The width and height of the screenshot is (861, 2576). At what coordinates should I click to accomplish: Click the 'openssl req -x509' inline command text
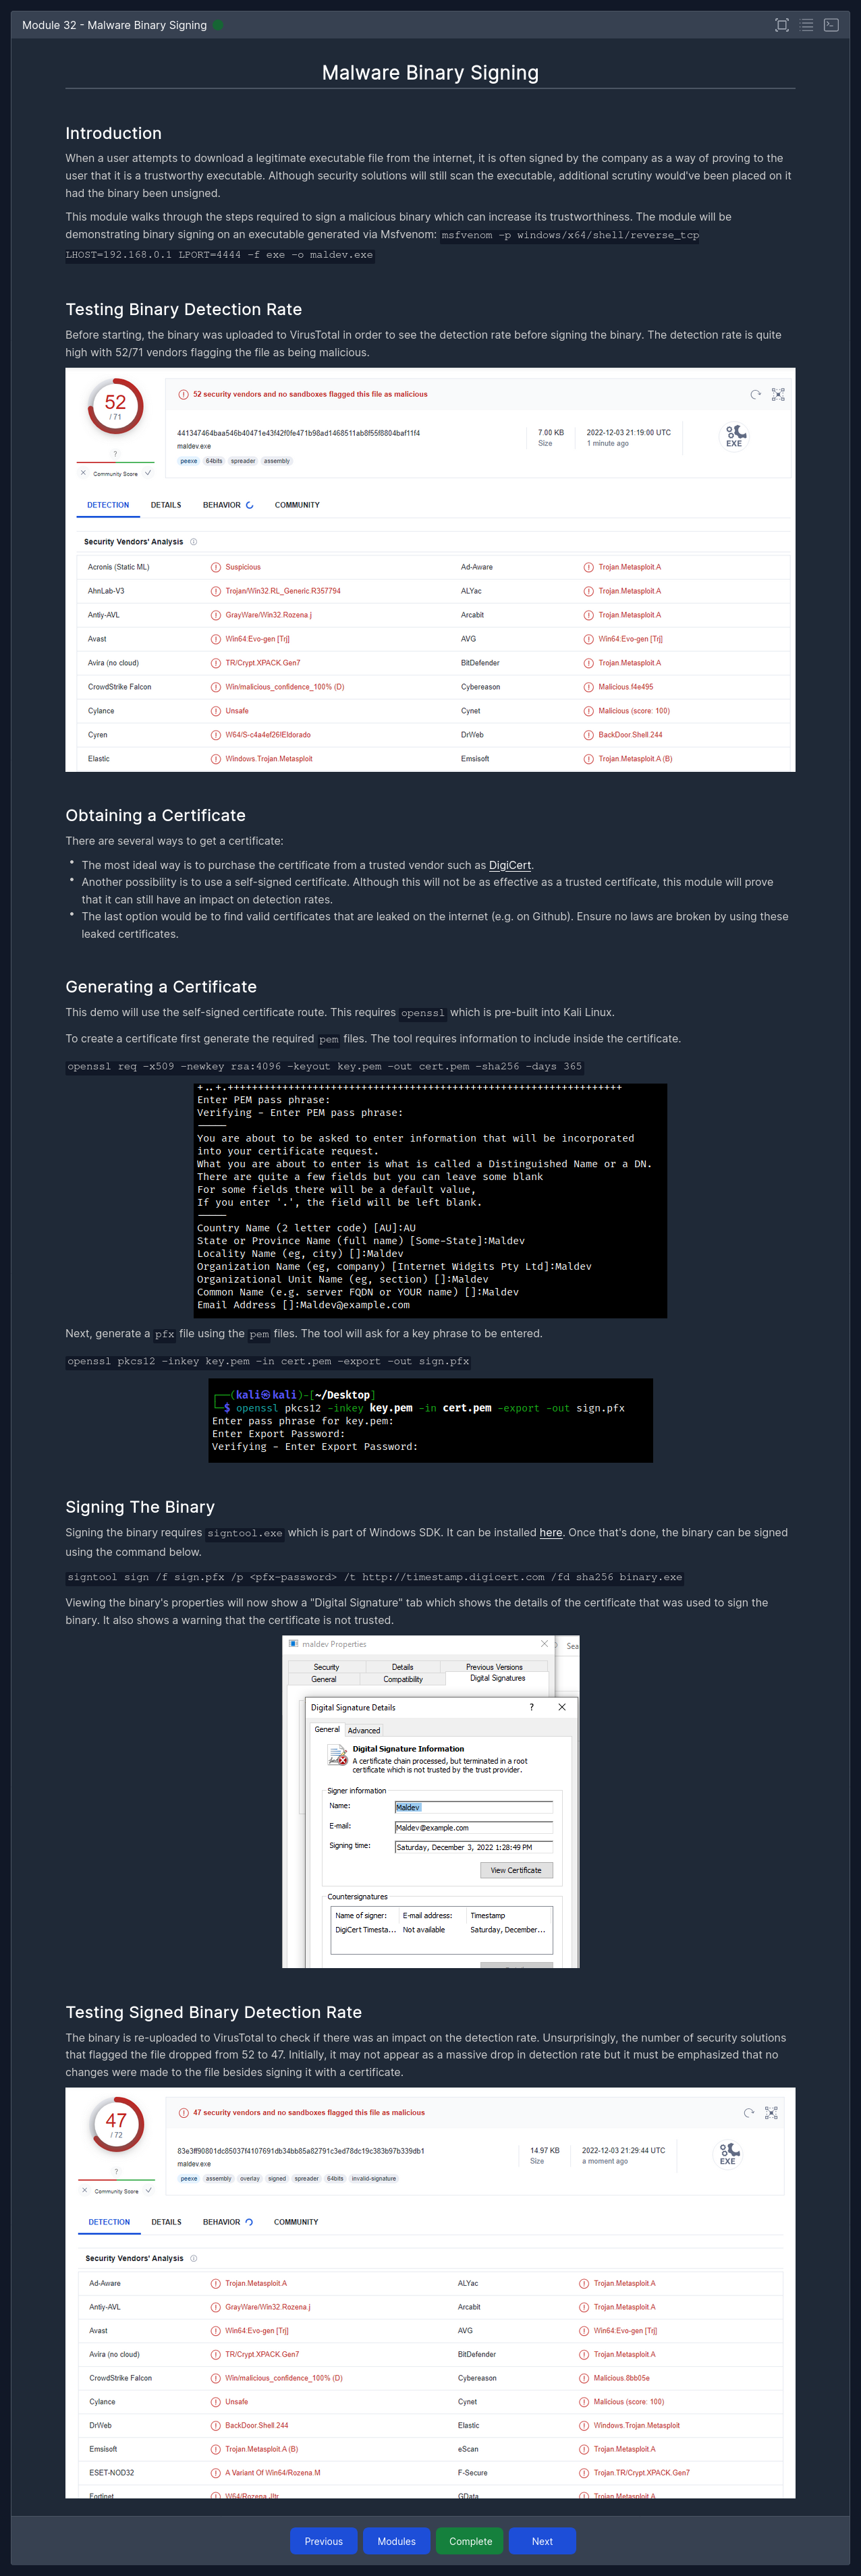coord(324,1066)
